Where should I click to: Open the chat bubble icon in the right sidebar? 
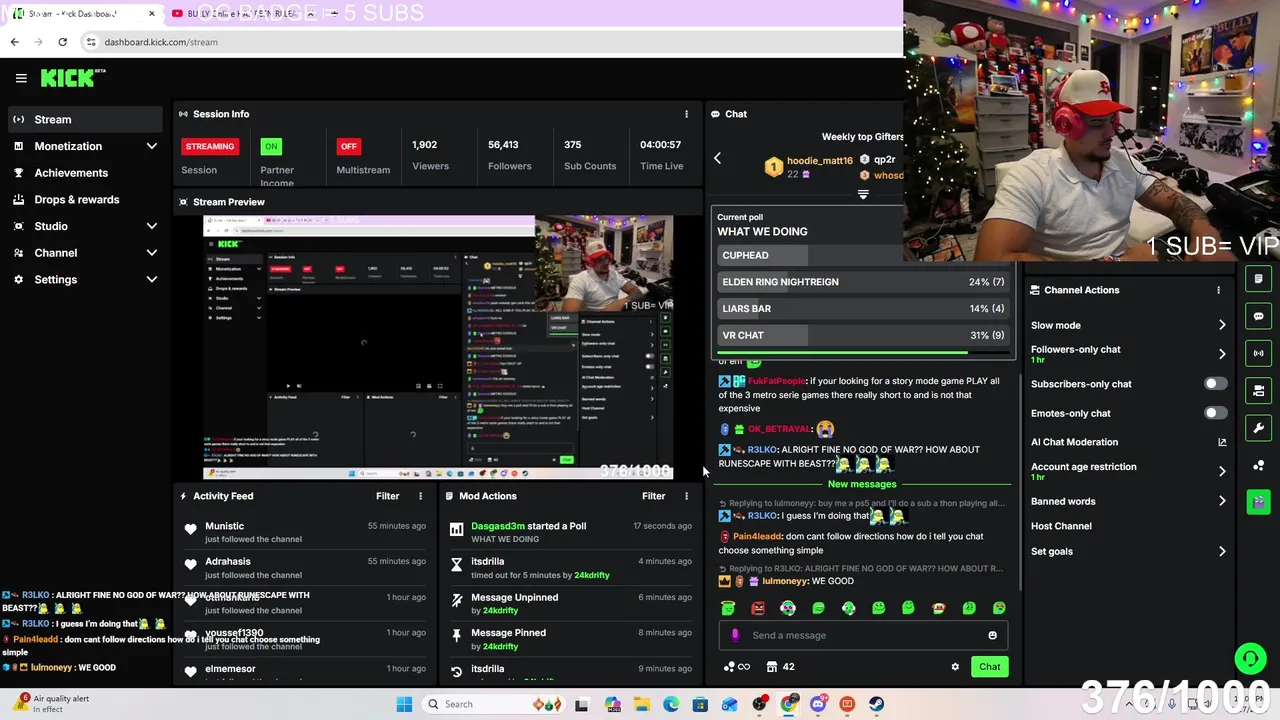[x=1259, y=316]
